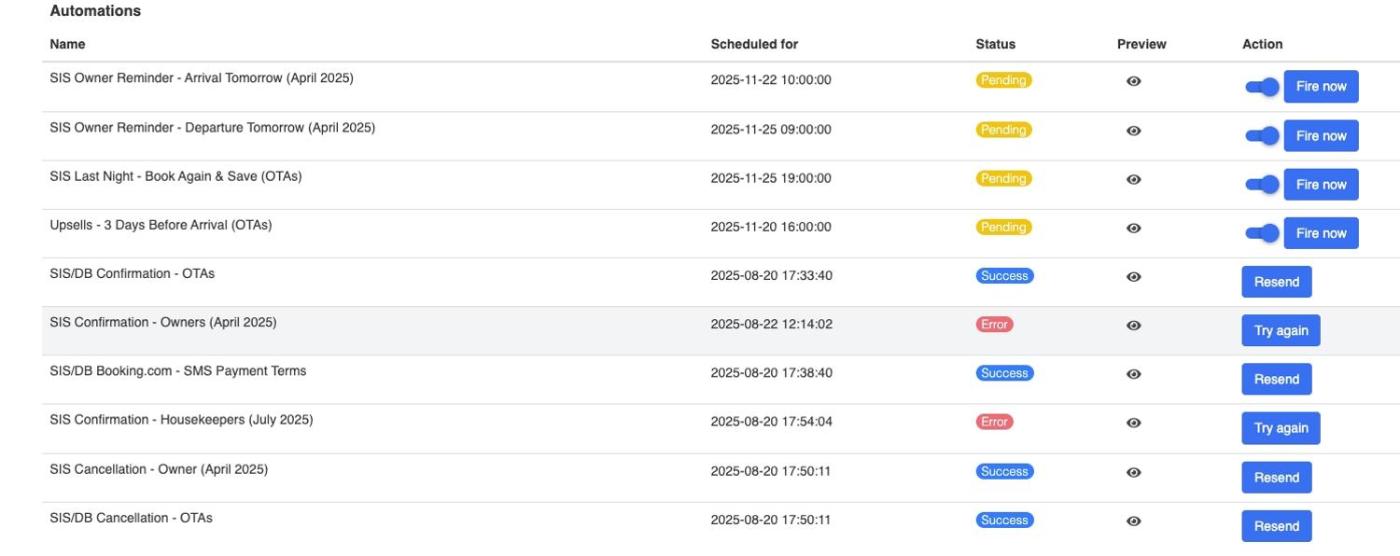Preview SIS Last Night Book Again automation
Viewport: 1400px width, 556px height.
click(x=1133, y=180)
